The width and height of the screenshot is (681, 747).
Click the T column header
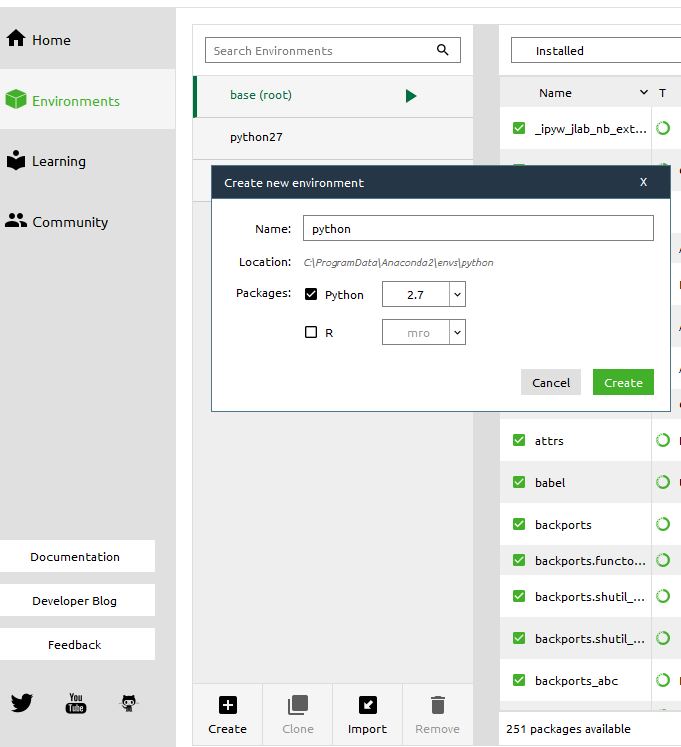tap(662, 93)
